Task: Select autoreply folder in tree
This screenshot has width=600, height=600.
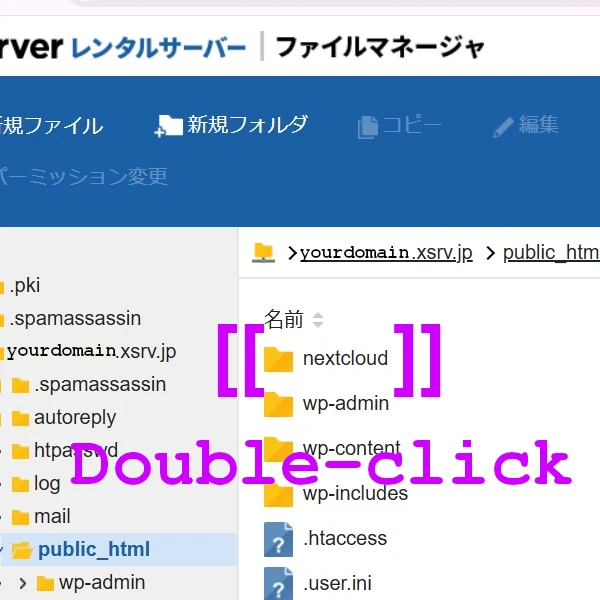Action: (x=75, y=417)
